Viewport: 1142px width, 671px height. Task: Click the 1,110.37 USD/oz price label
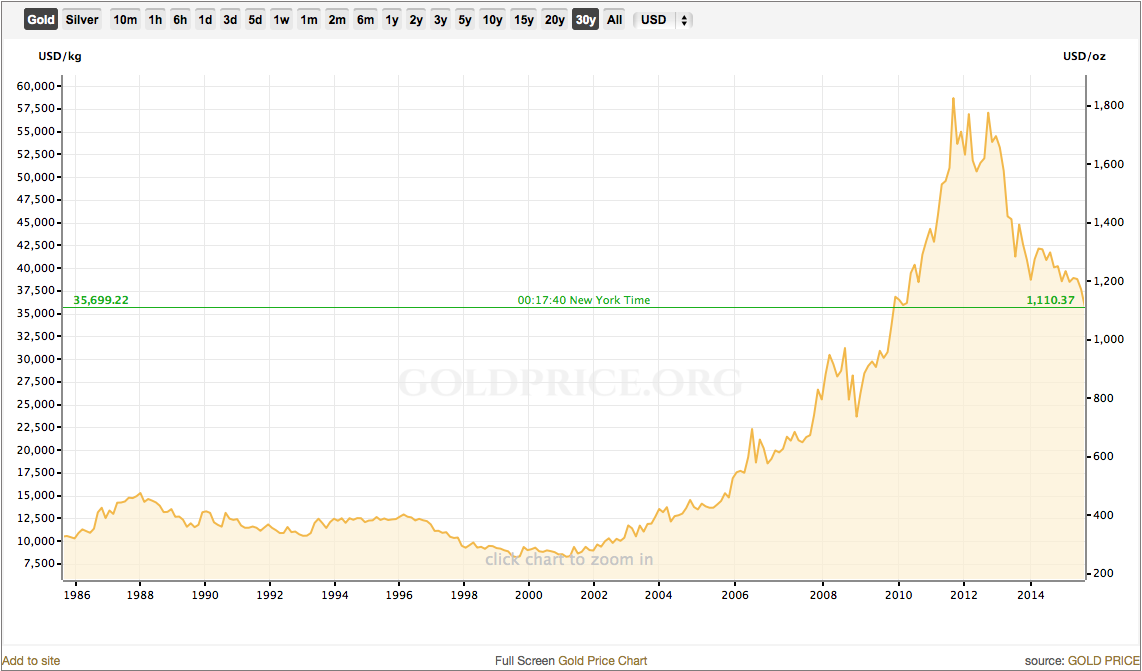point(1050,299)
